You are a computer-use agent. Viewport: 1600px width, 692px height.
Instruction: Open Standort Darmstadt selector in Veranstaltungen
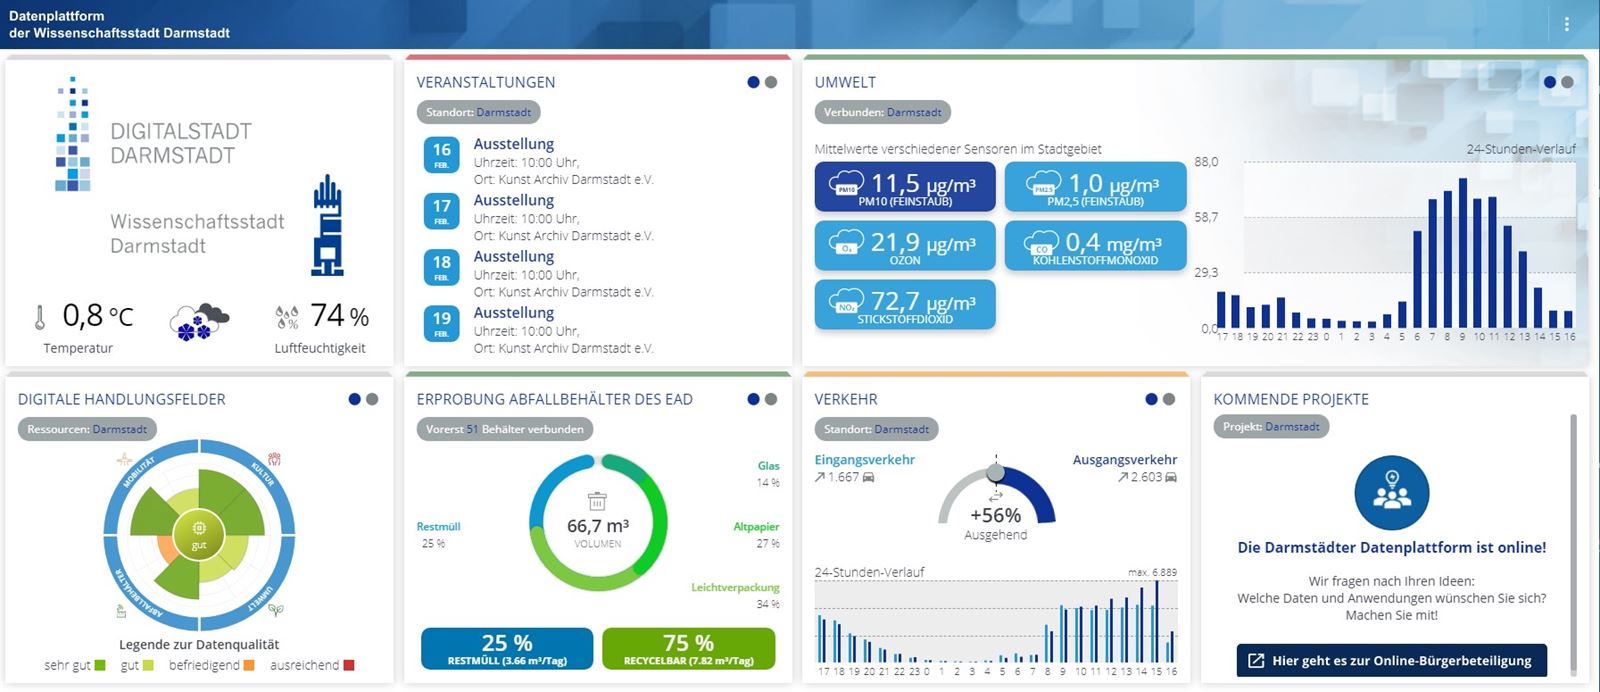478,112
